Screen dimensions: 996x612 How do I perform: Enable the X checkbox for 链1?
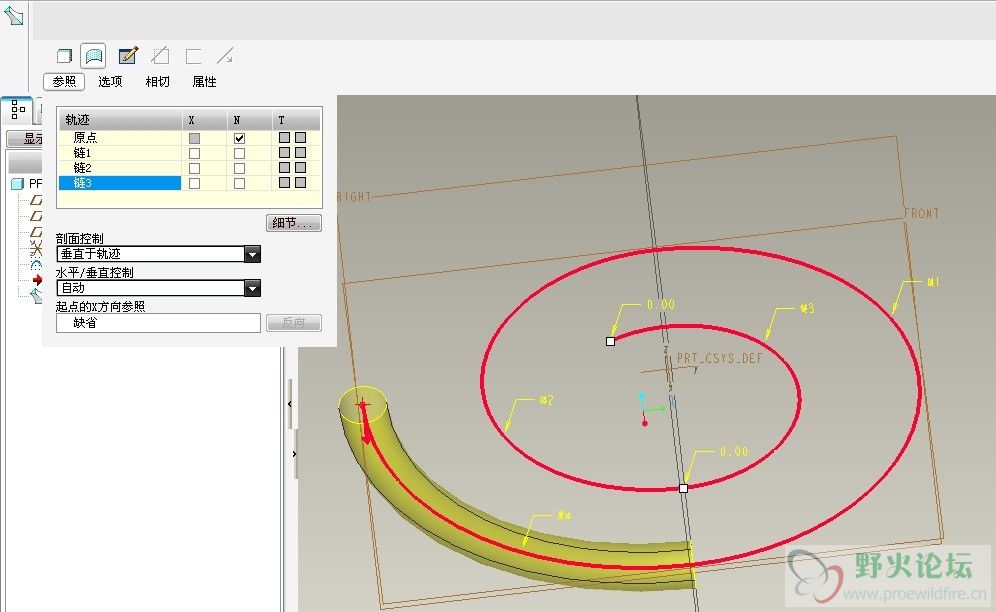click(x=194, y=153)
